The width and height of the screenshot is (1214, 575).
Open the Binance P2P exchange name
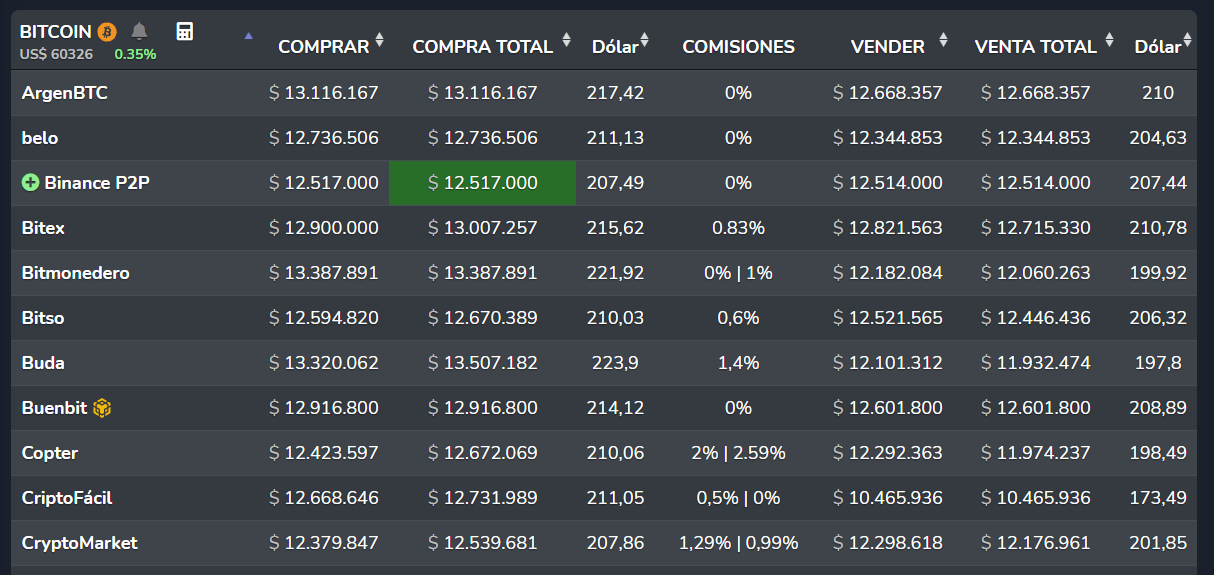(x=97, y=183)
